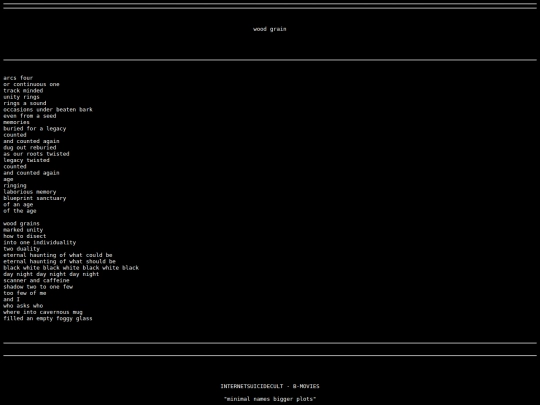The height and width of the screenshot is (405, 540).
Task: Click 'filled an empty foggy glass' line
Action: [48, 319]
